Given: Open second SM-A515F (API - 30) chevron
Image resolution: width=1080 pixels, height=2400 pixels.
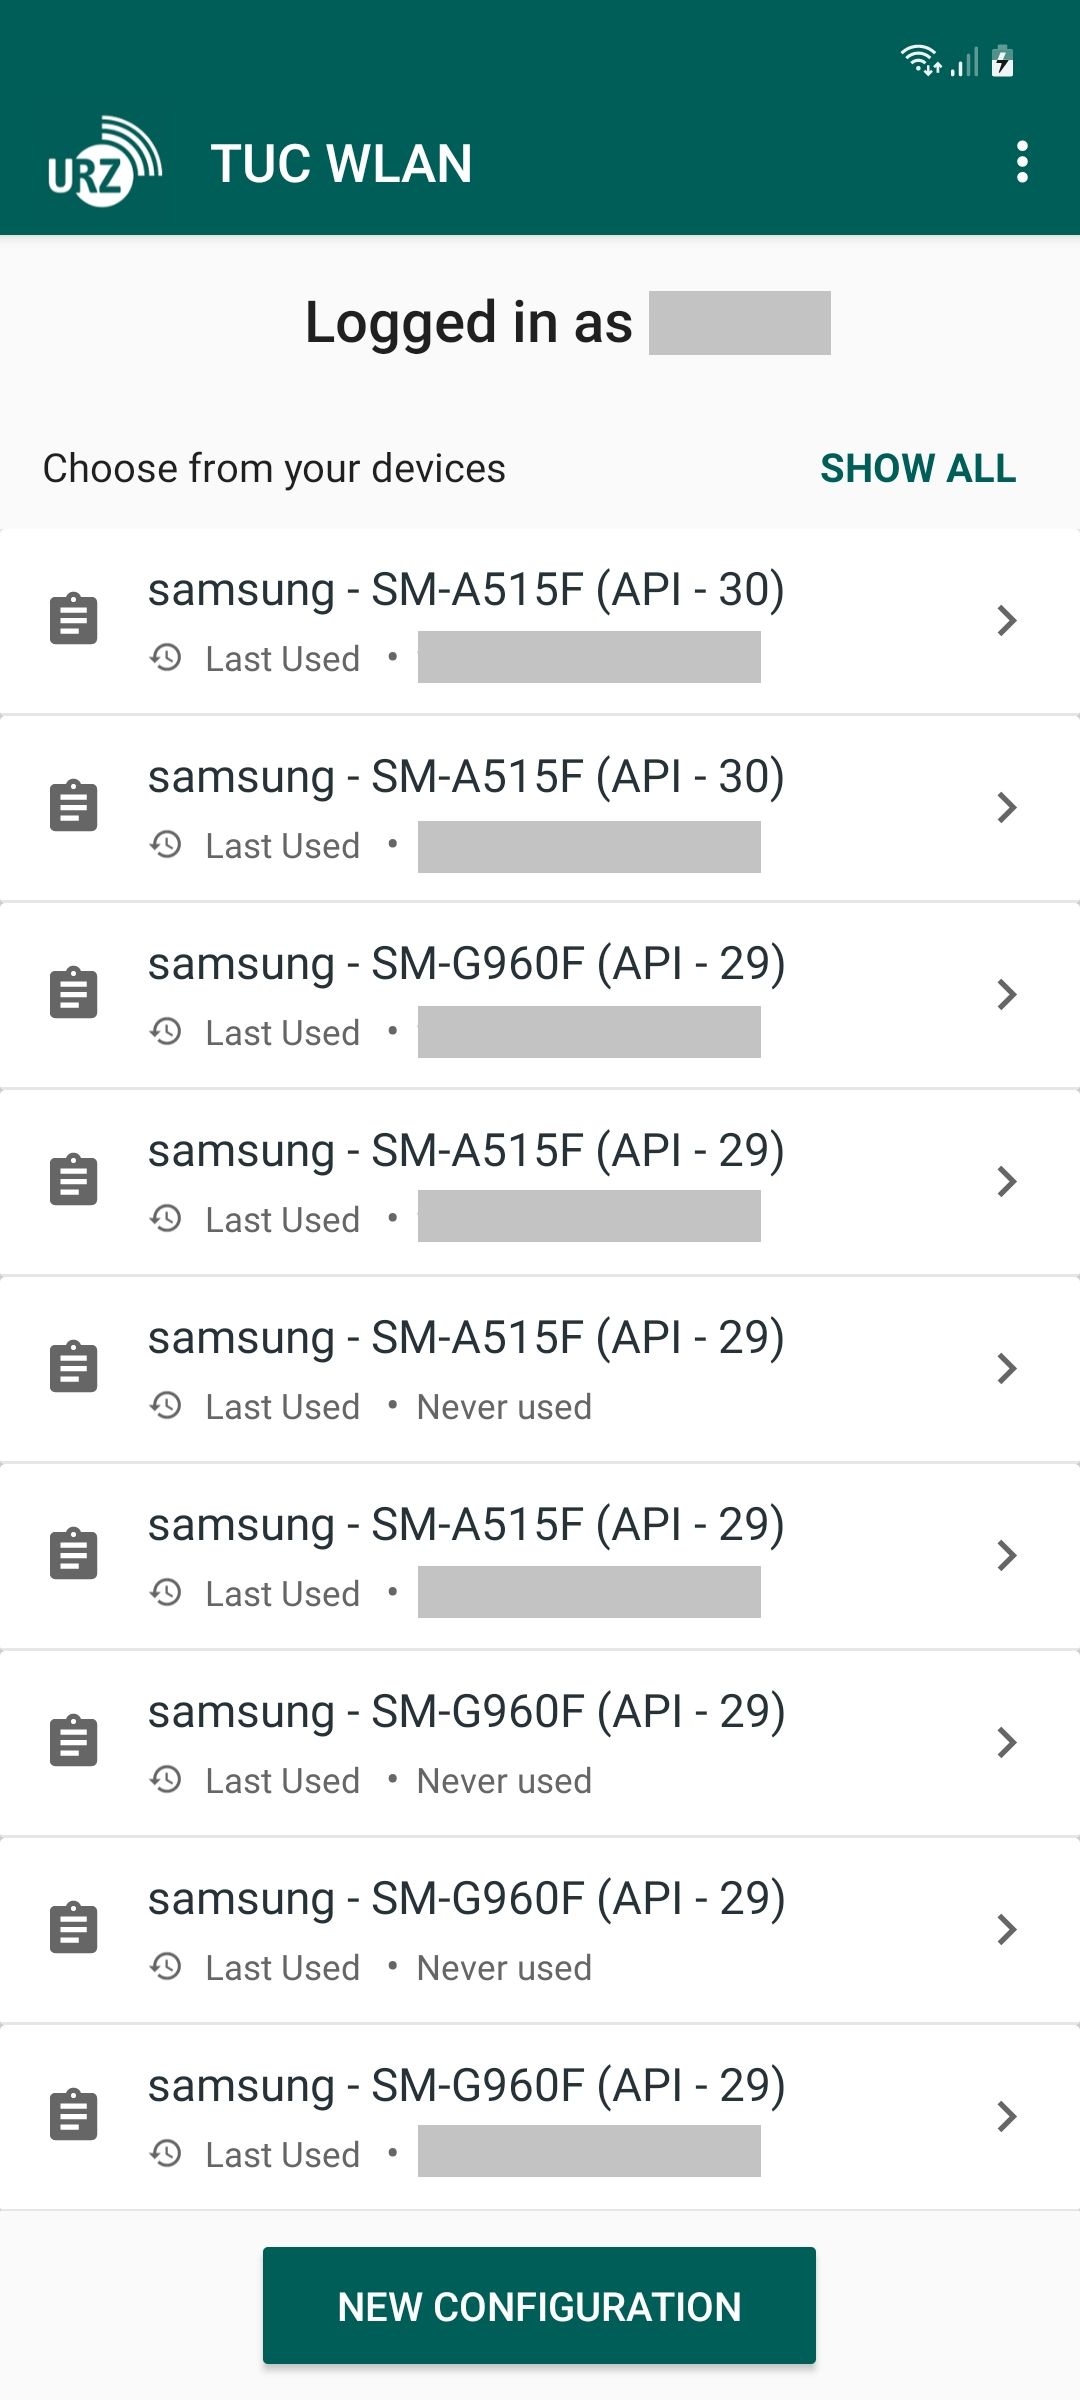Looking at the screenshot, I should pos(1006,807).
